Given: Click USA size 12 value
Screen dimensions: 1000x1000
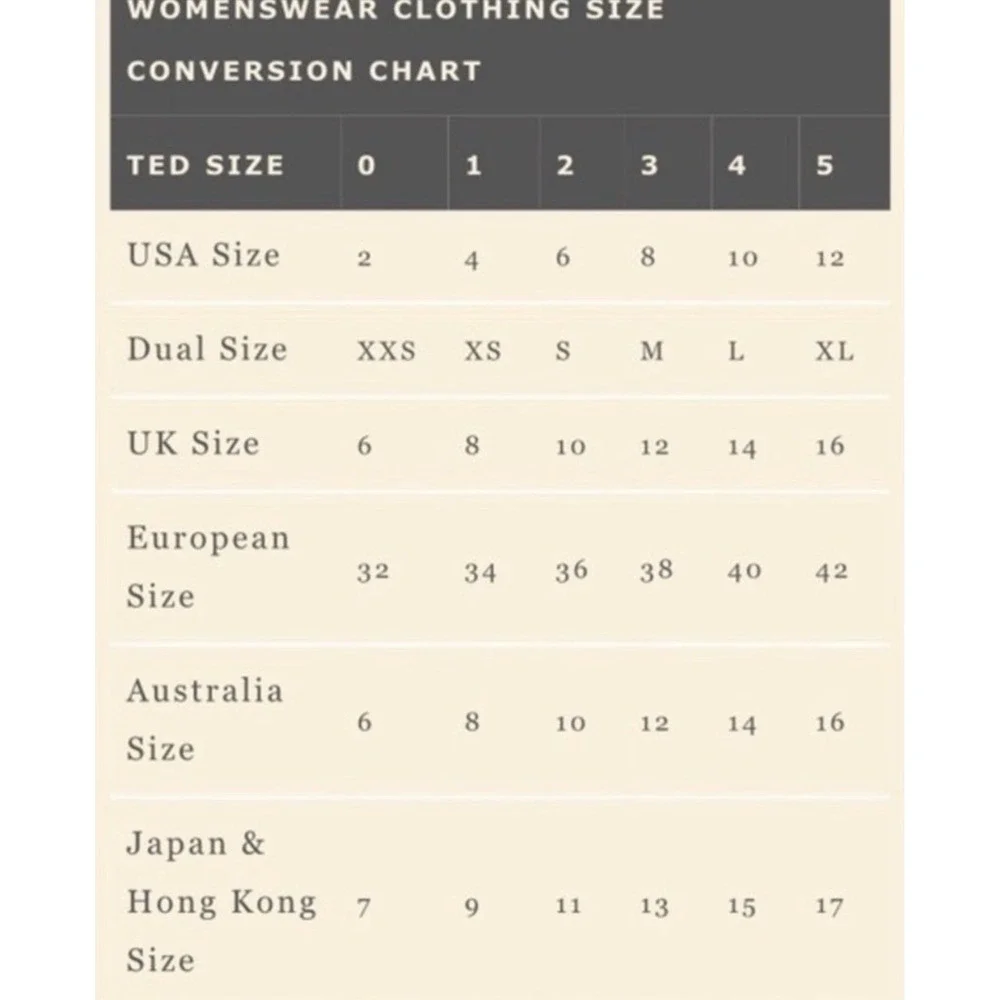Looking at the screenshot, I should tap(829, 259).
